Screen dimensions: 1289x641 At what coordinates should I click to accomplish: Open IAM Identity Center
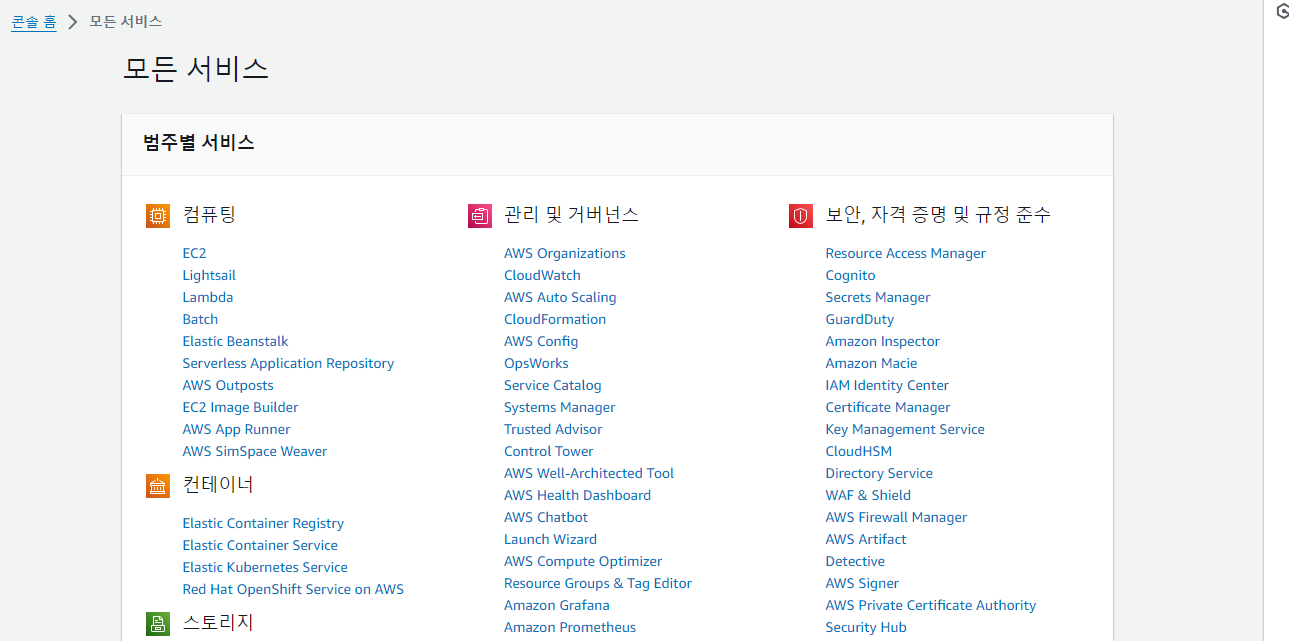tap(887, 385)
